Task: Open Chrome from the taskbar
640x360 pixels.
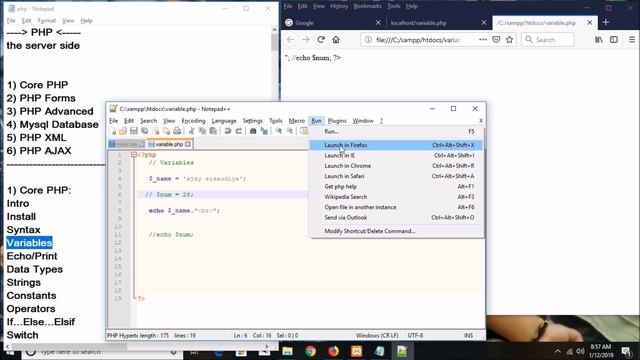Action: click(310, 351)
